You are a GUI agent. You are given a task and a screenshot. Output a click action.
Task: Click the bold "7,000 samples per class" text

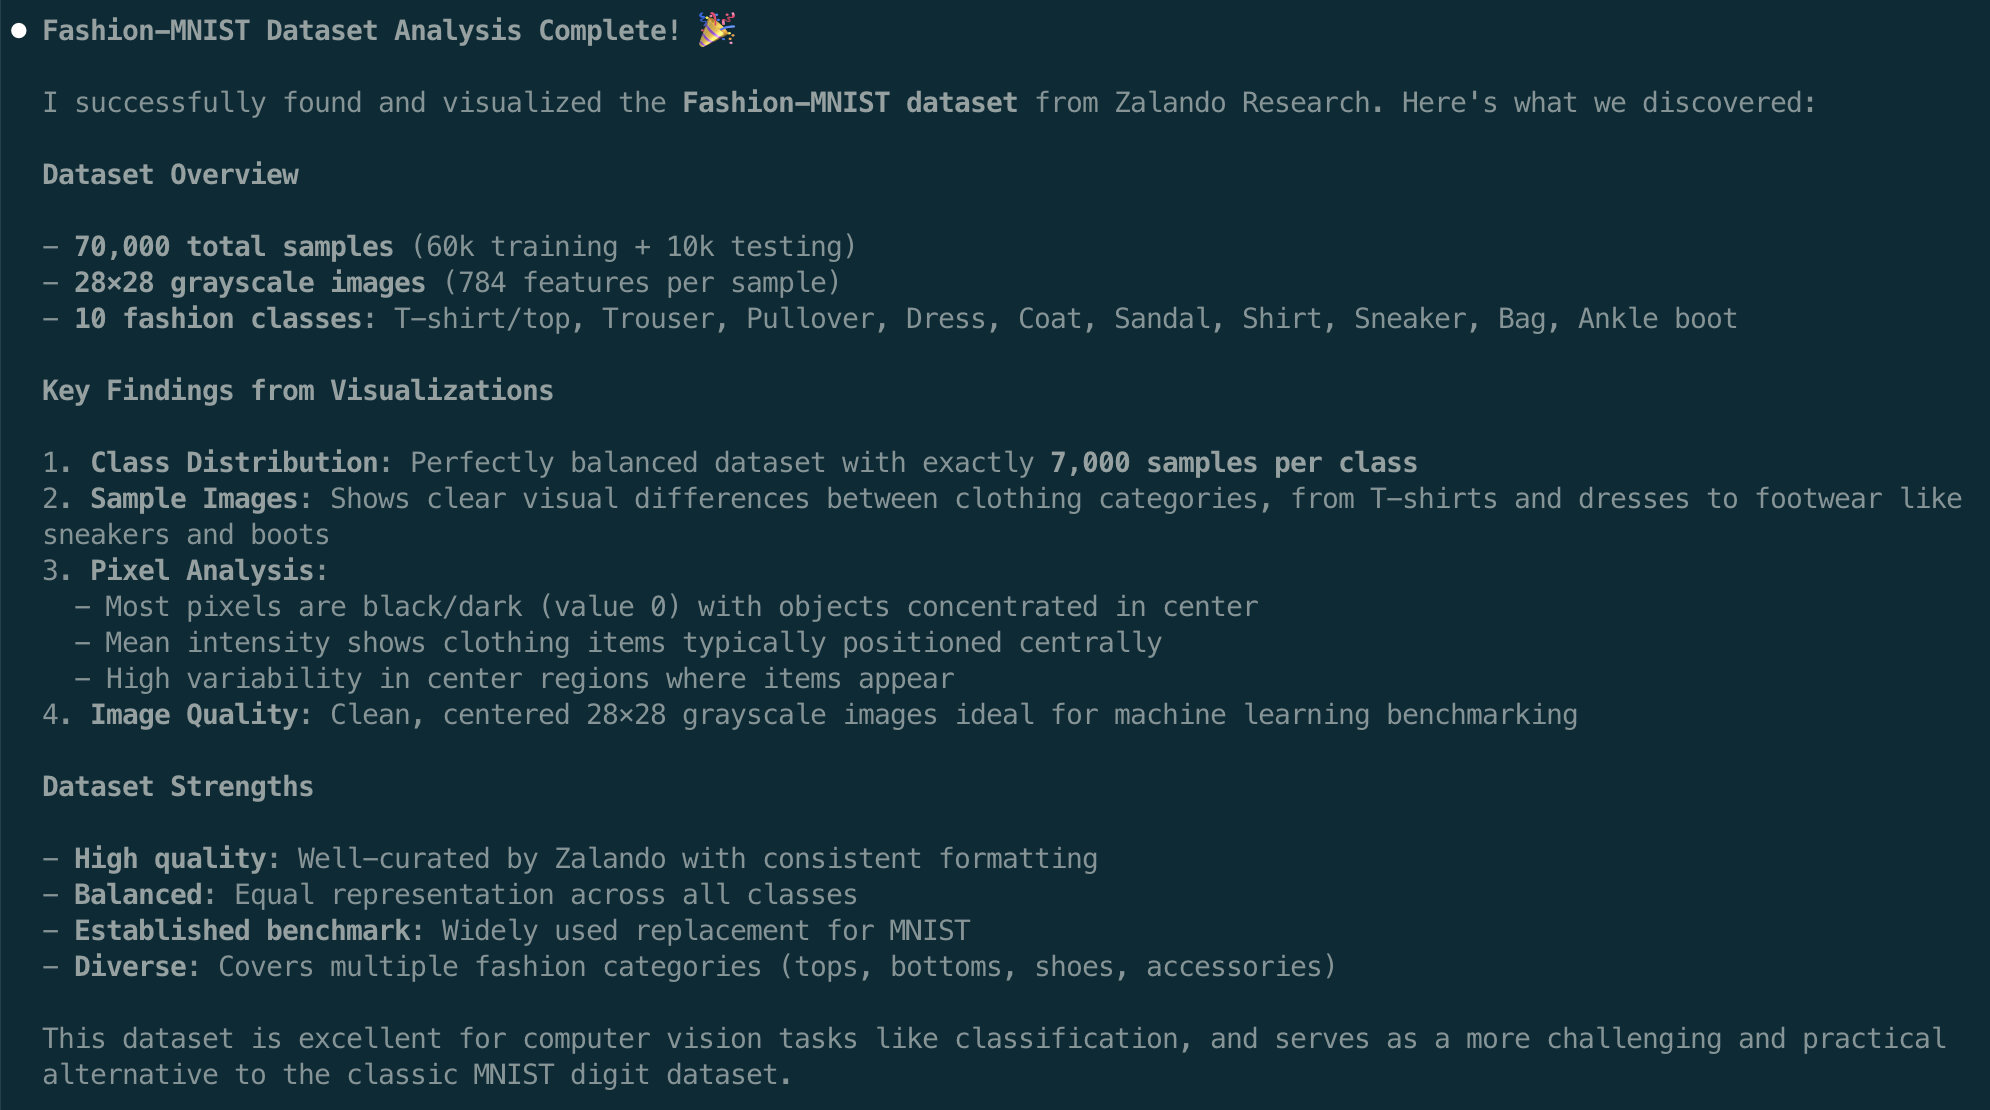(x=1233, y=463)
